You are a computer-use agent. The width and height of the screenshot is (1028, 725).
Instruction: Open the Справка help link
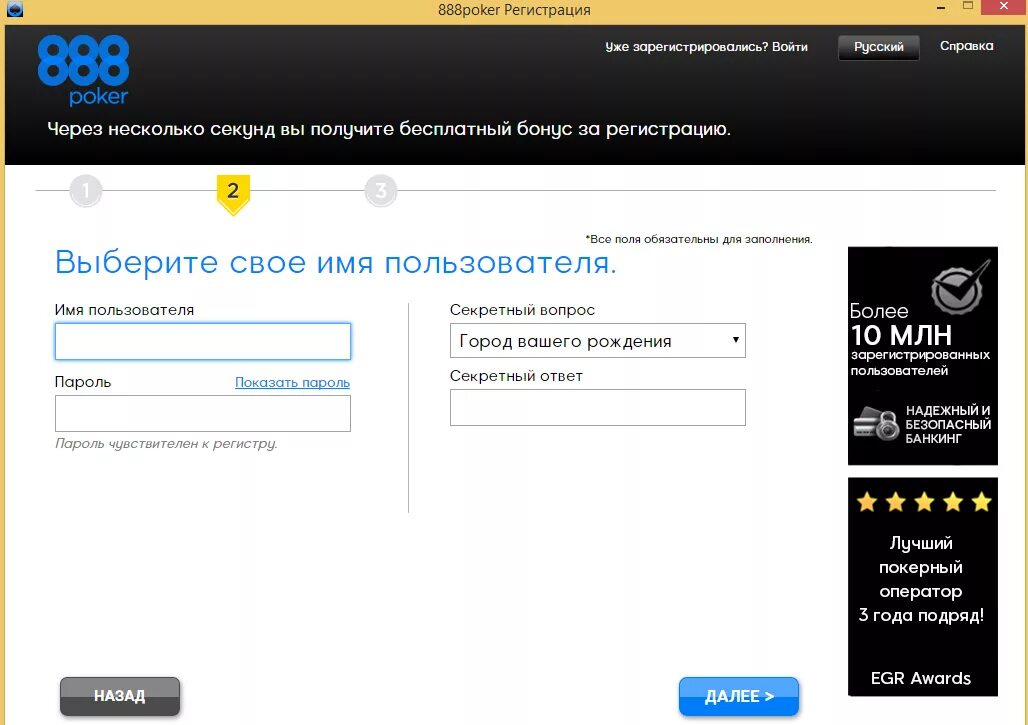tap(966, 46)
